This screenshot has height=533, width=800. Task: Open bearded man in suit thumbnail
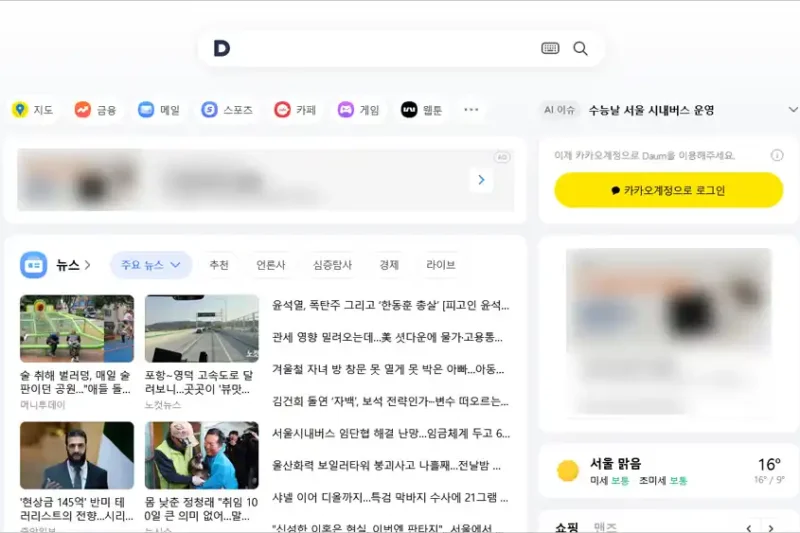(x=77, y=455)
